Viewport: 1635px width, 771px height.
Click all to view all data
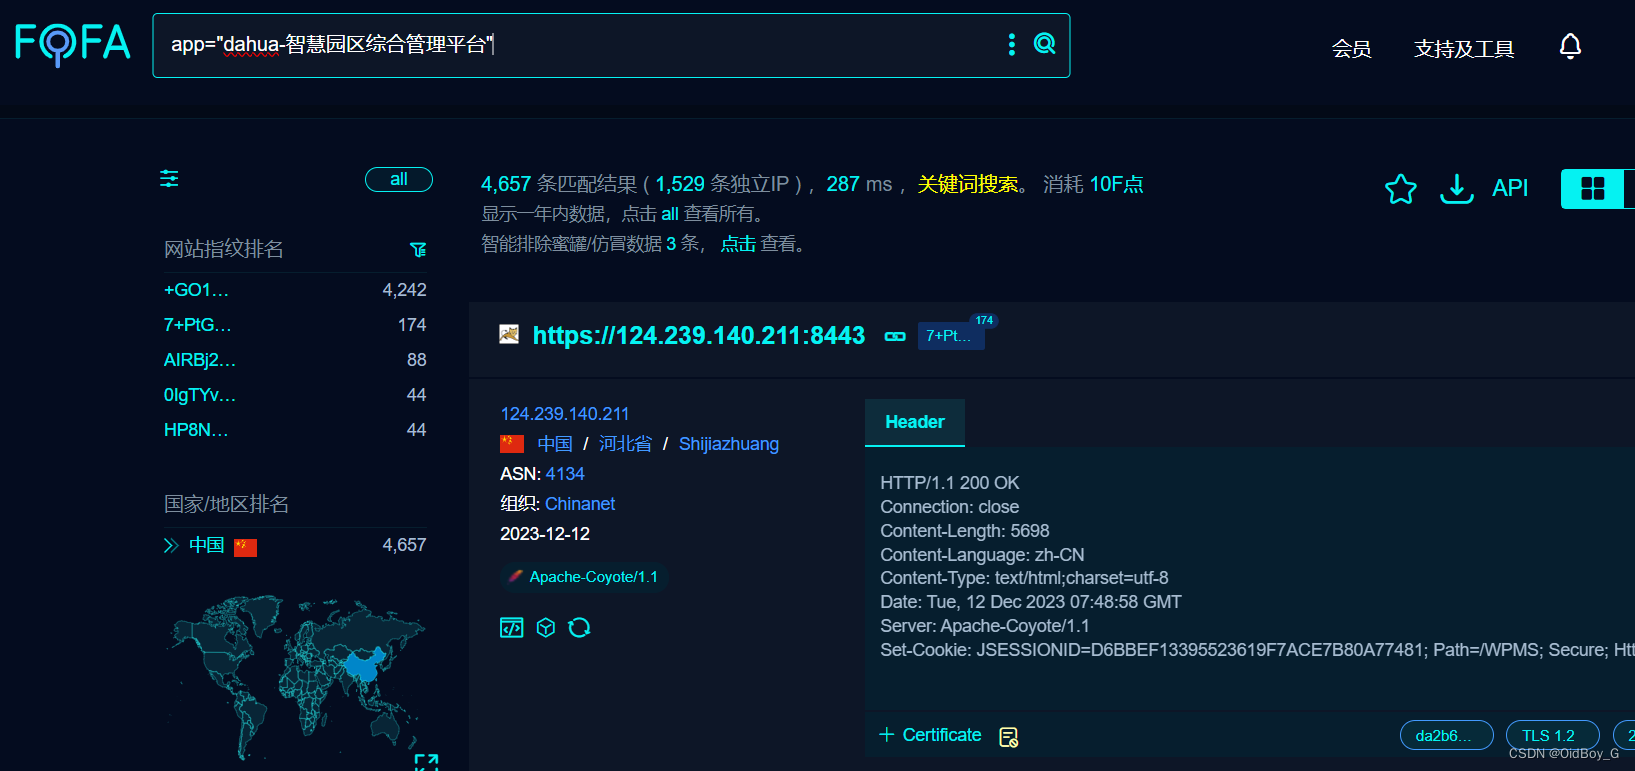[670, 214]
